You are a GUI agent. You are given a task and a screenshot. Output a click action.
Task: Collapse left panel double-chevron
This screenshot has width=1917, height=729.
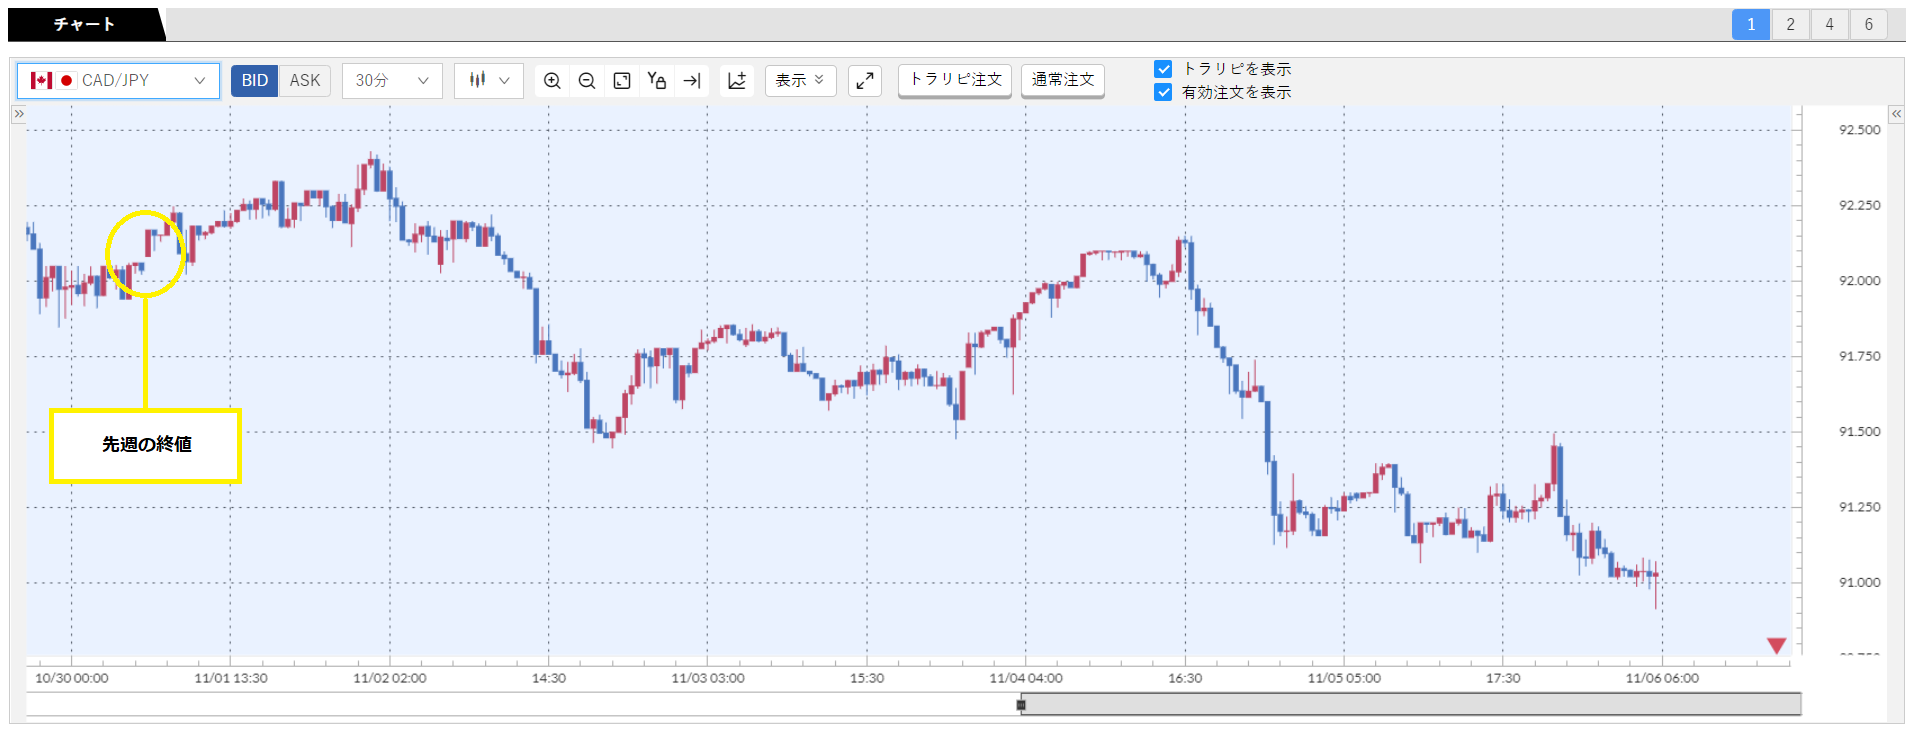point(18,114)
